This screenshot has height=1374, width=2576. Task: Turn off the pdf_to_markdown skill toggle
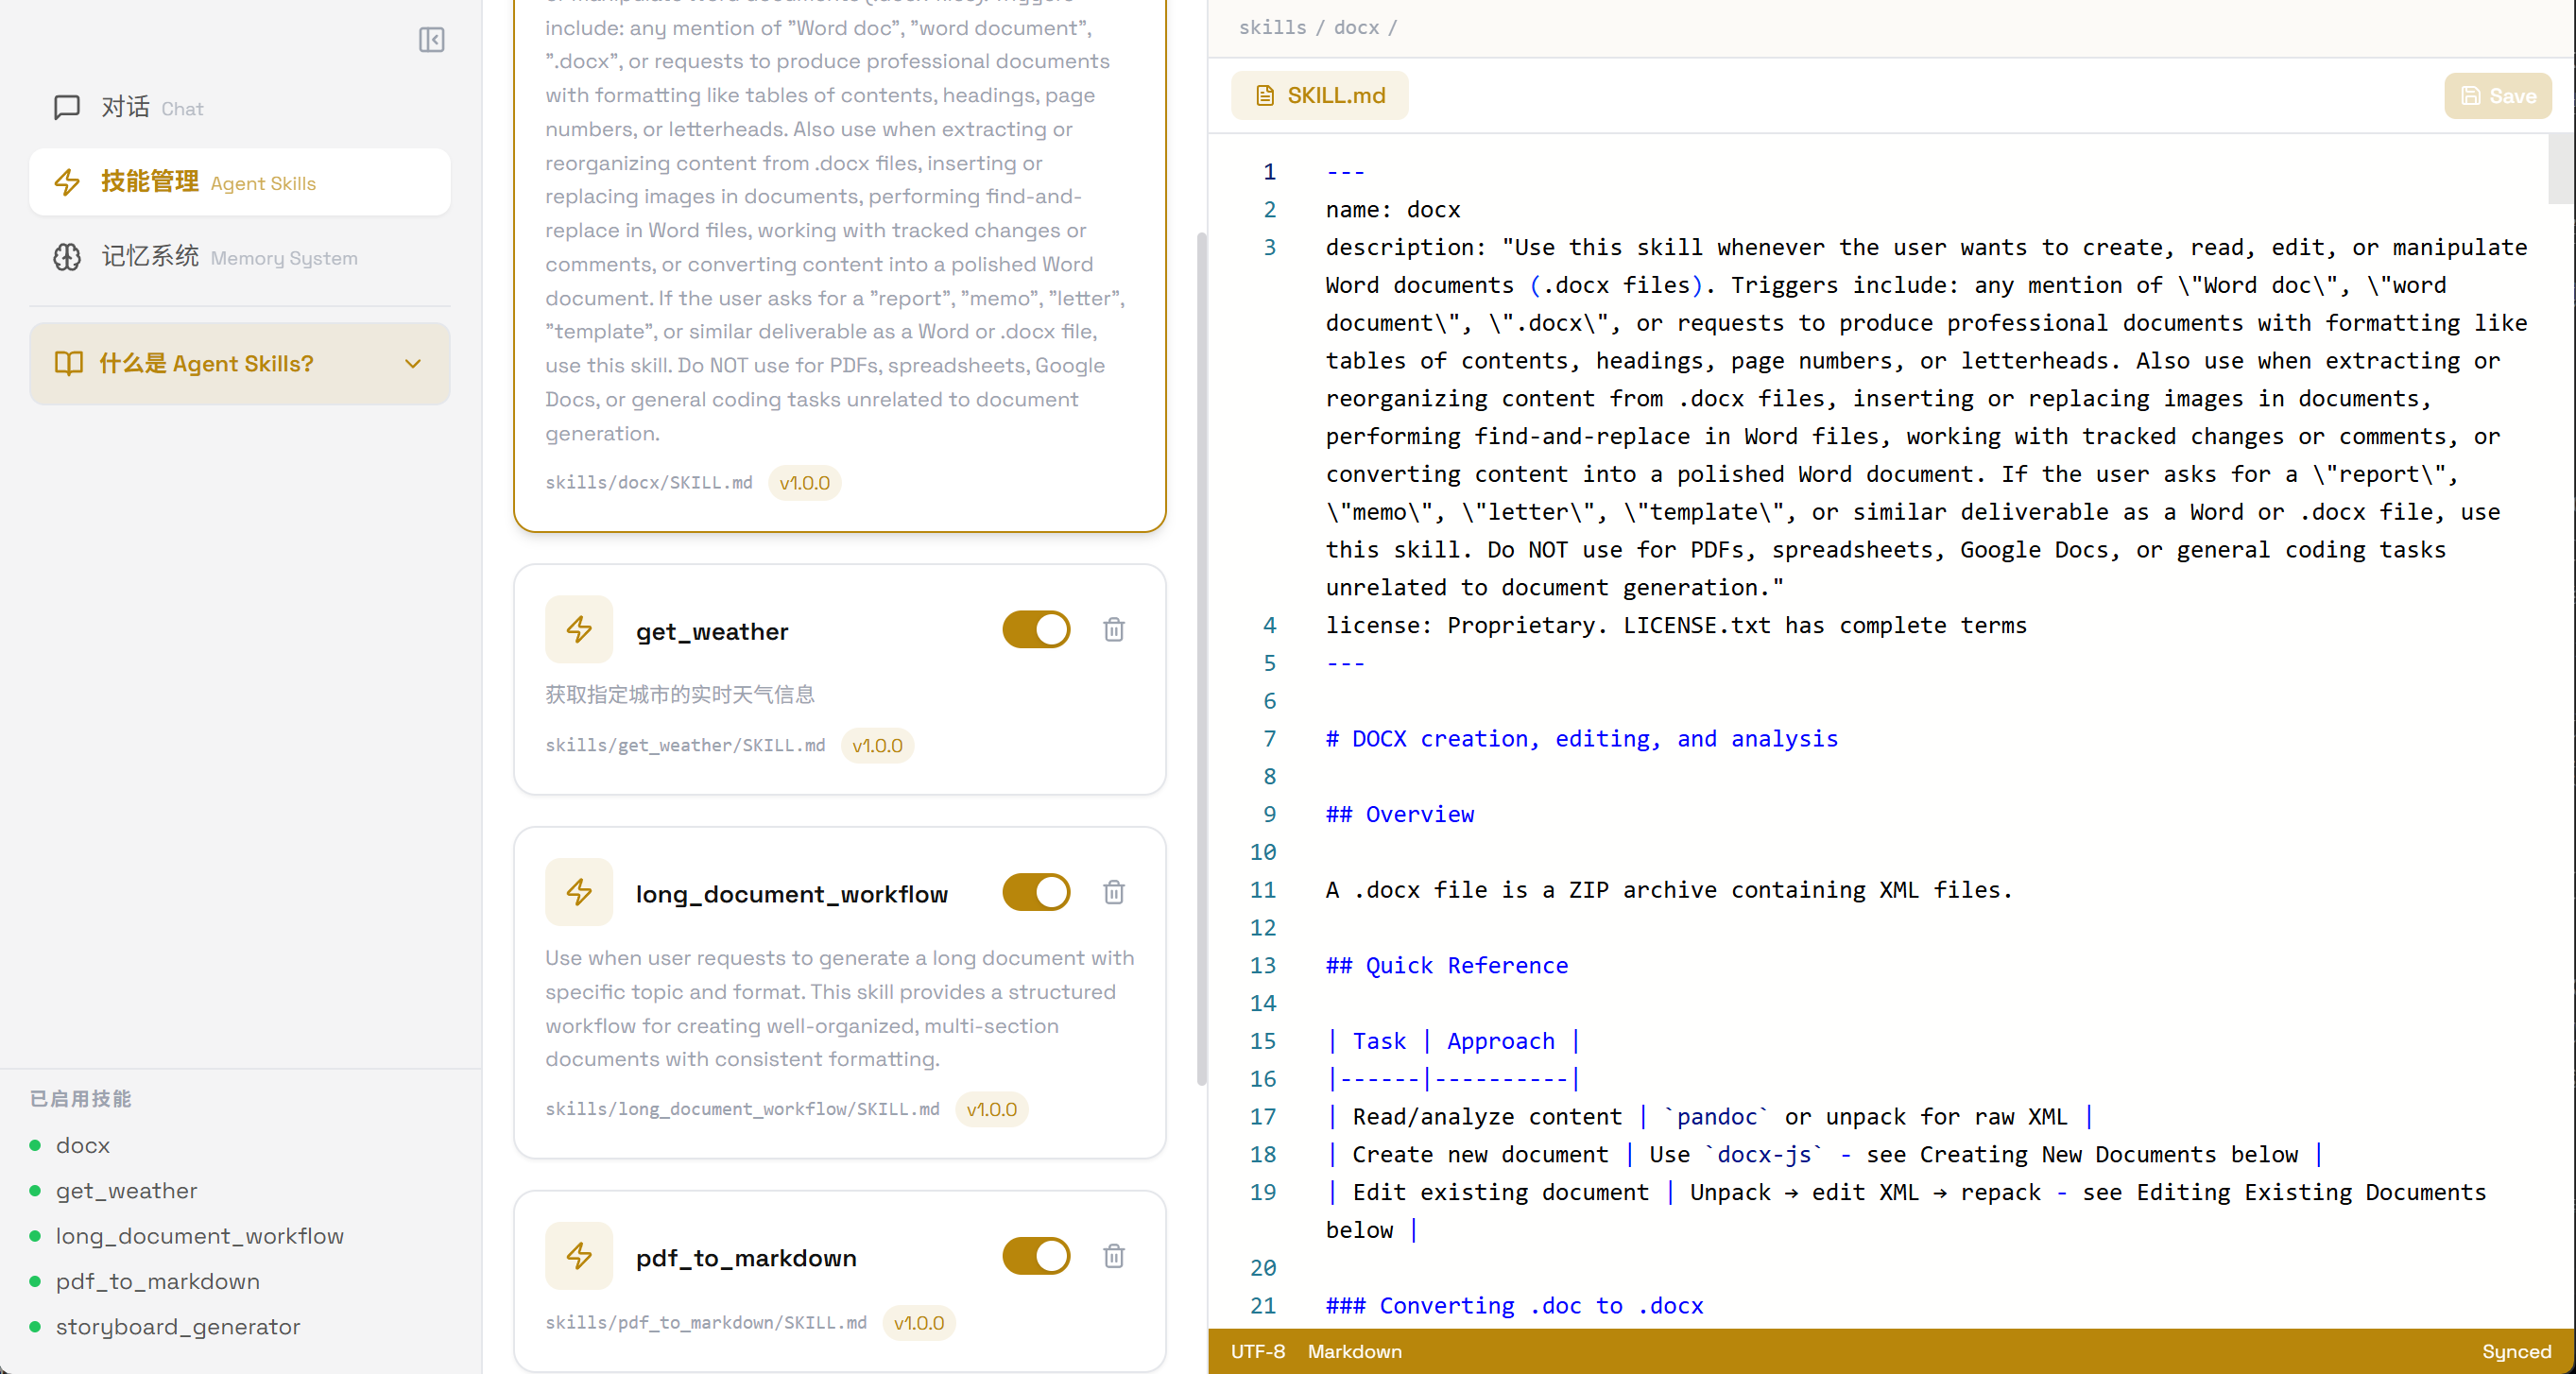[x=1036, y=1256]
